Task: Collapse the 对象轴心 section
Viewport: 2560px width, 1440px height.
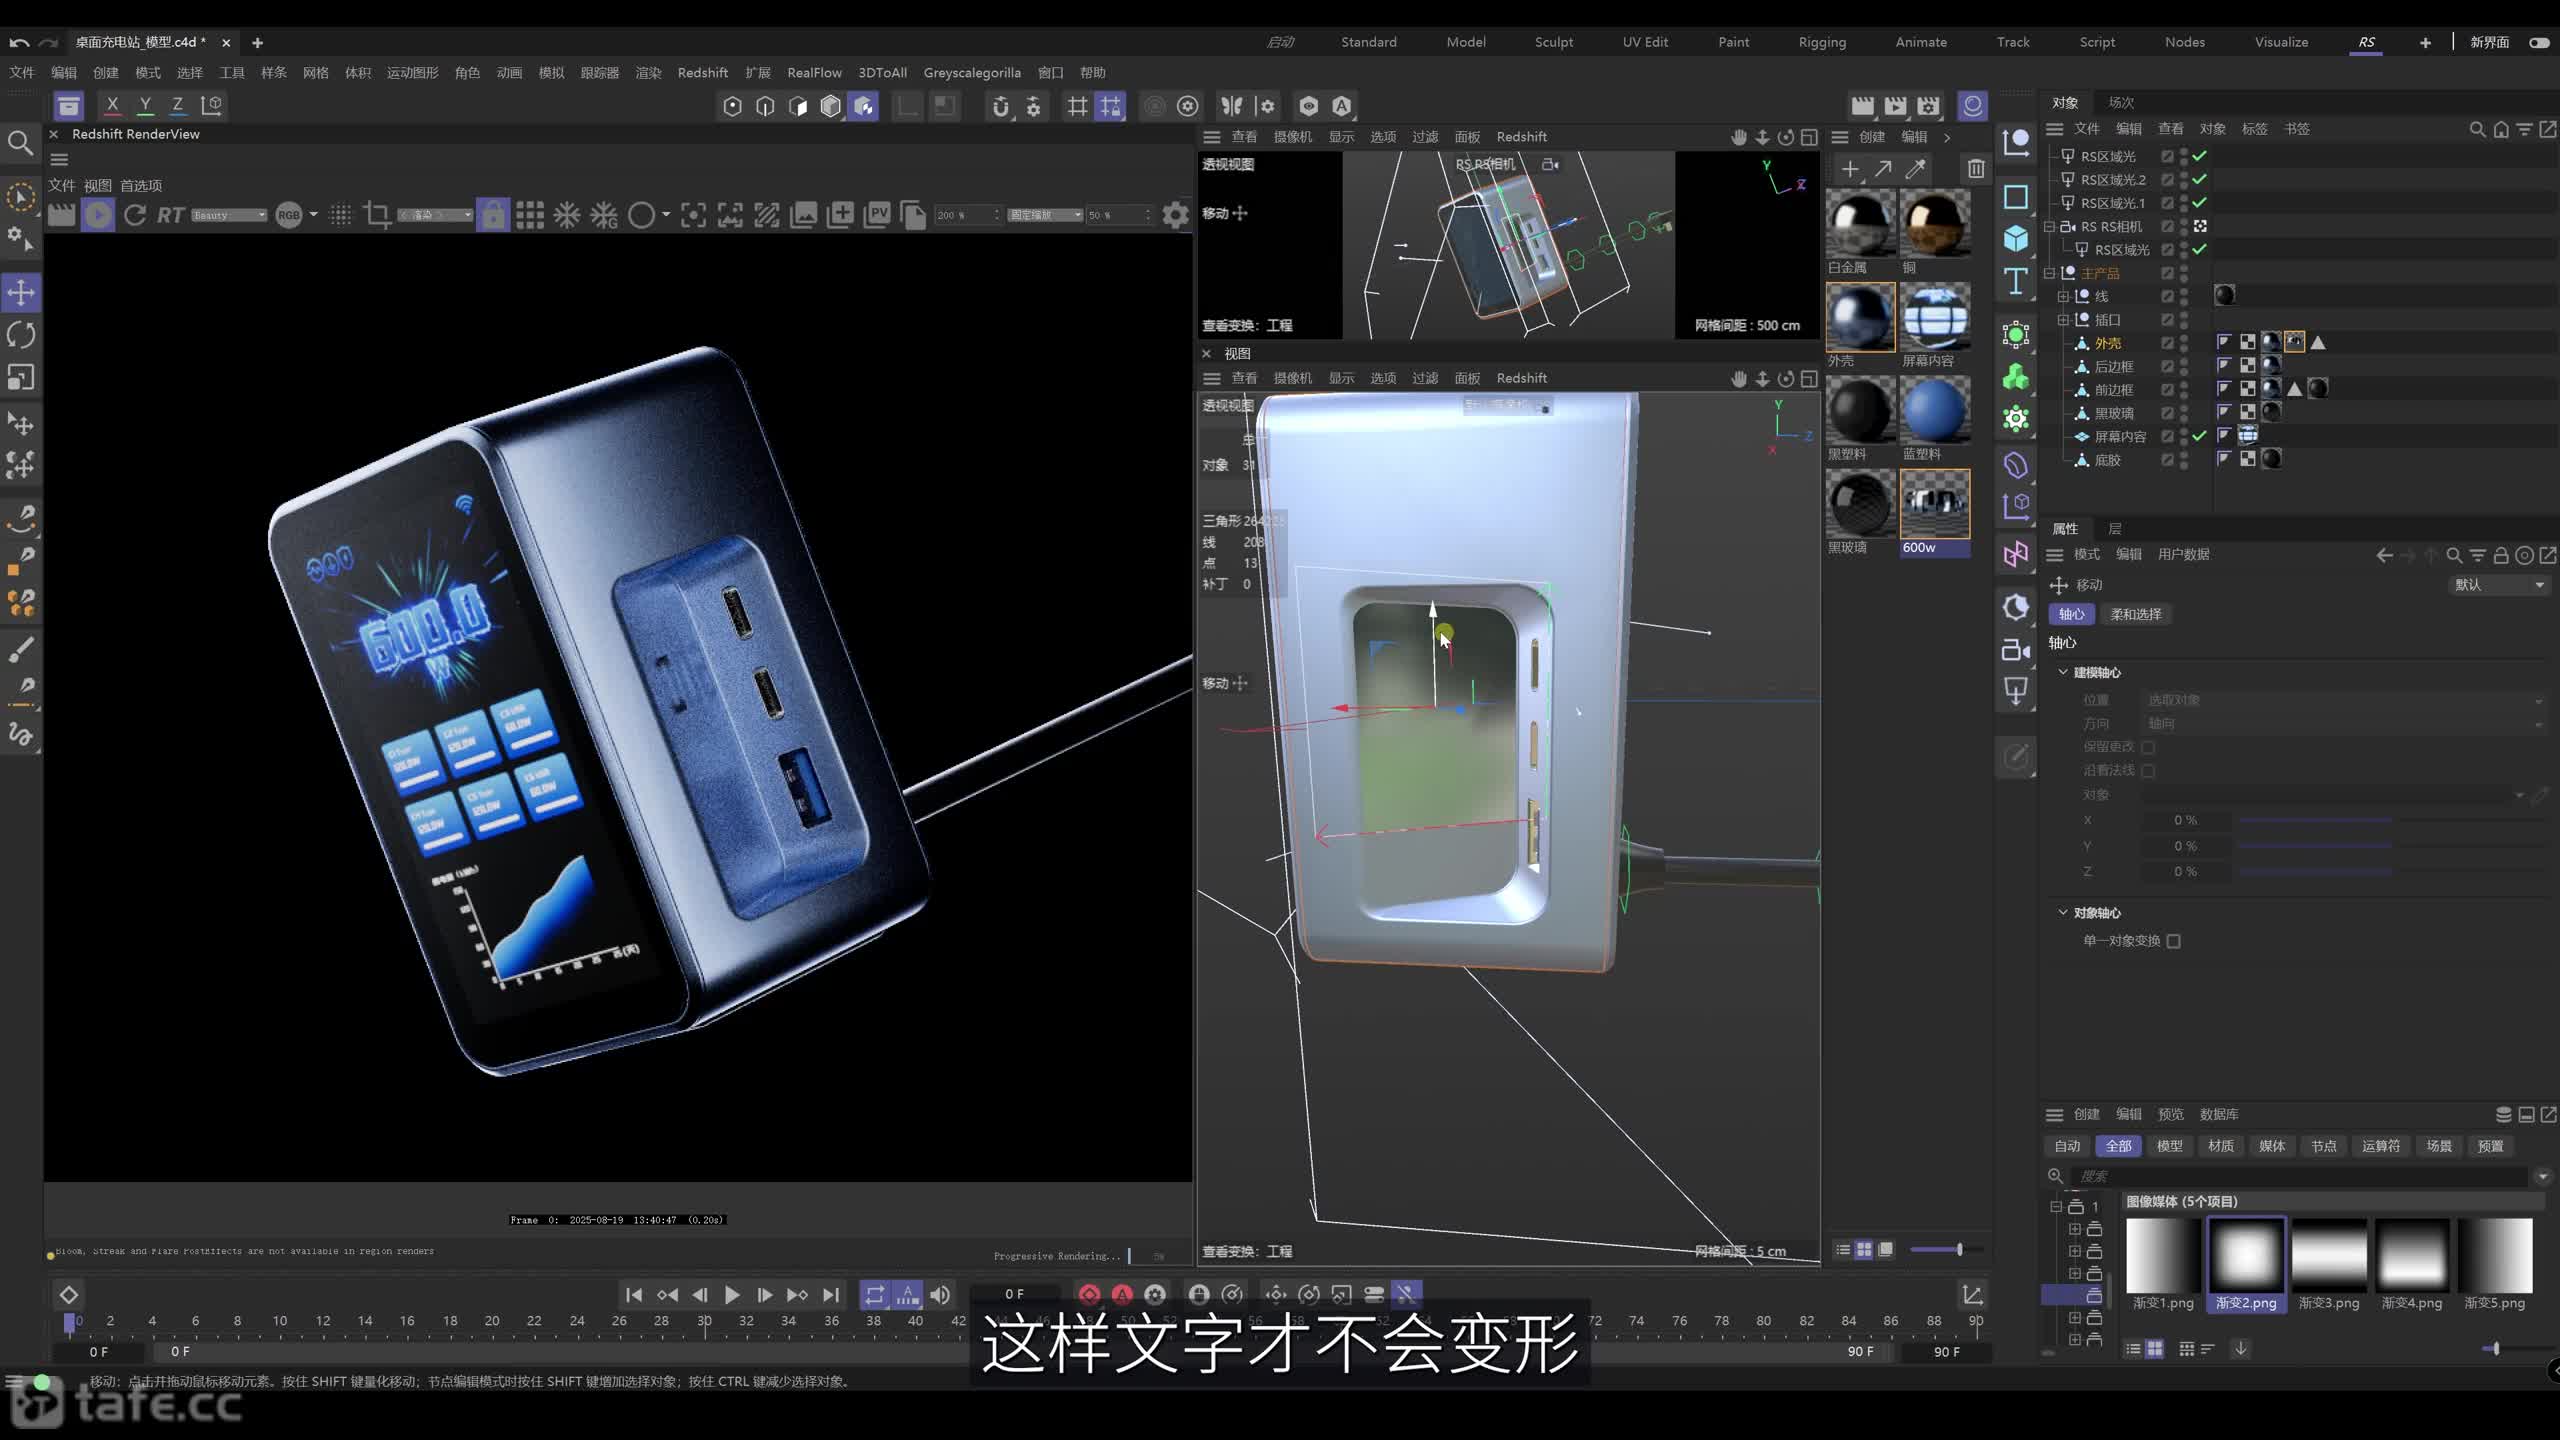Action: pyautogui.click(x=2062, y=912)
